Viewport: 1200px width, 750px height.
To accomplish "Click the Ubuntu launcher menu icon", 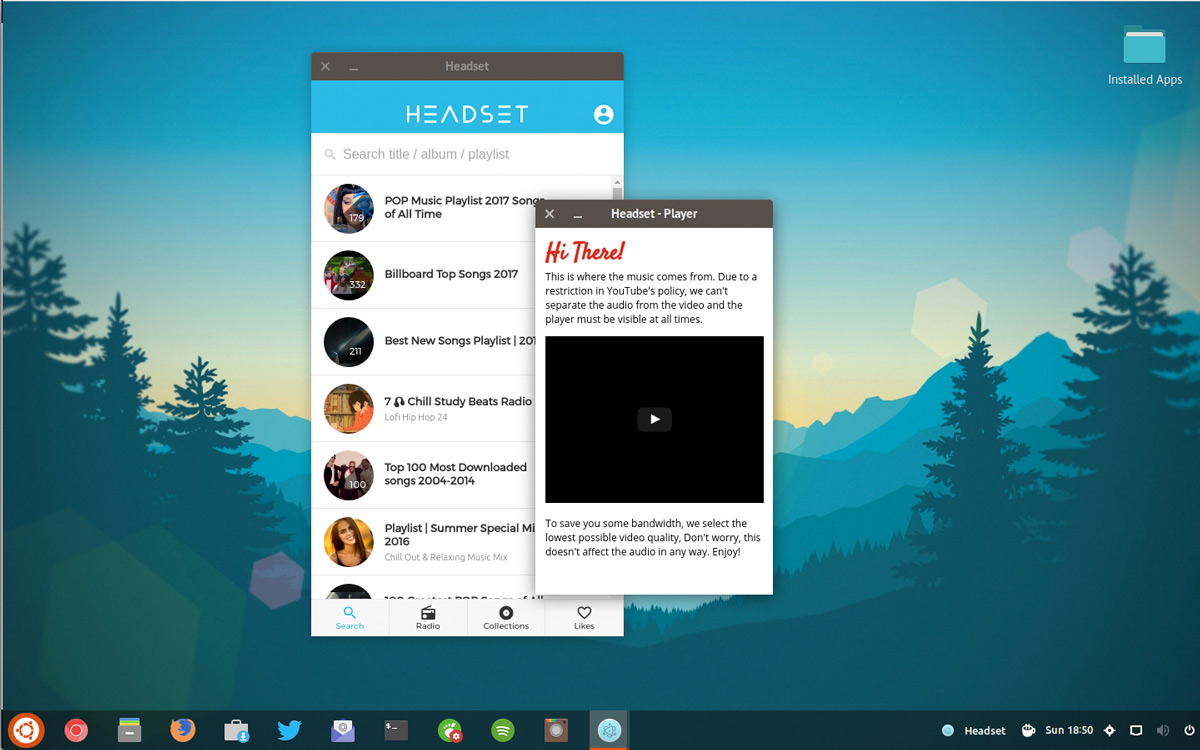I will (x=26, y=730).
